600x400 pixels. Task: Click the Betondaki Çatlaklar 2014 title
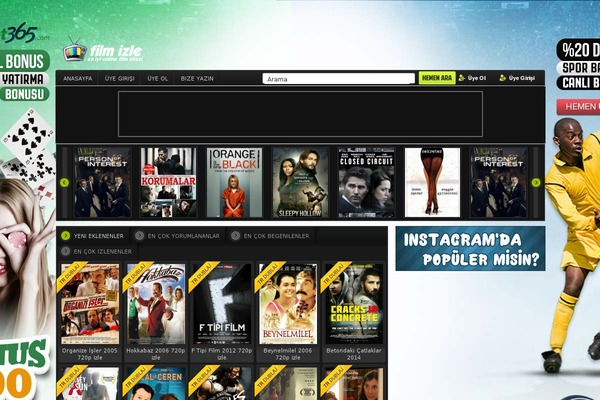[x=354, y=354]
